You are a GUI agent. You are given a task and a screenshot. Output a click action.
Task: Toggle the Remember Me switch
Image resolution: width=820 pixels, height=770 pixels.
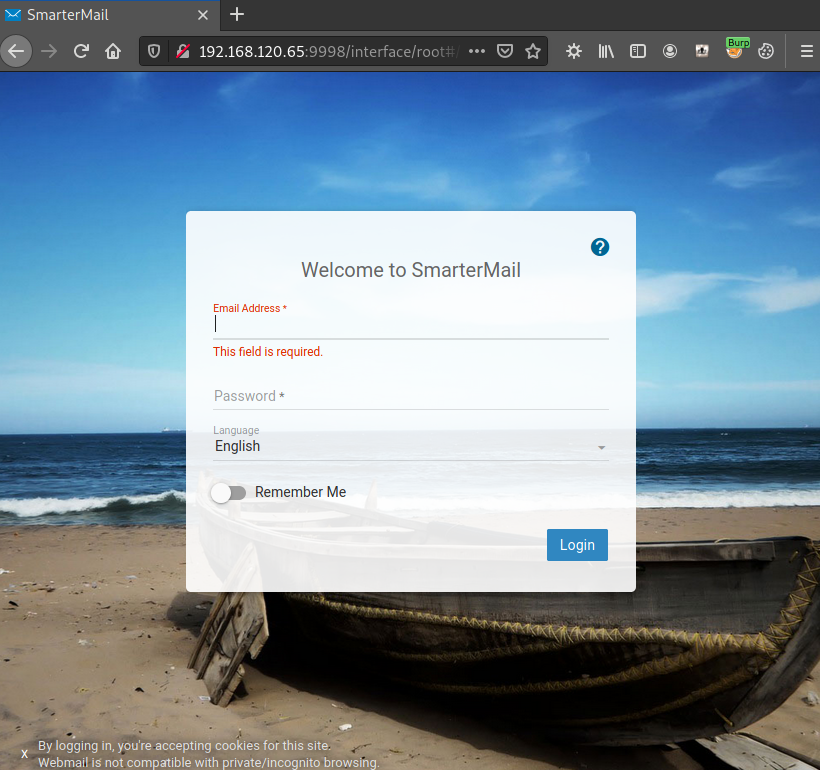pos(229,492)
